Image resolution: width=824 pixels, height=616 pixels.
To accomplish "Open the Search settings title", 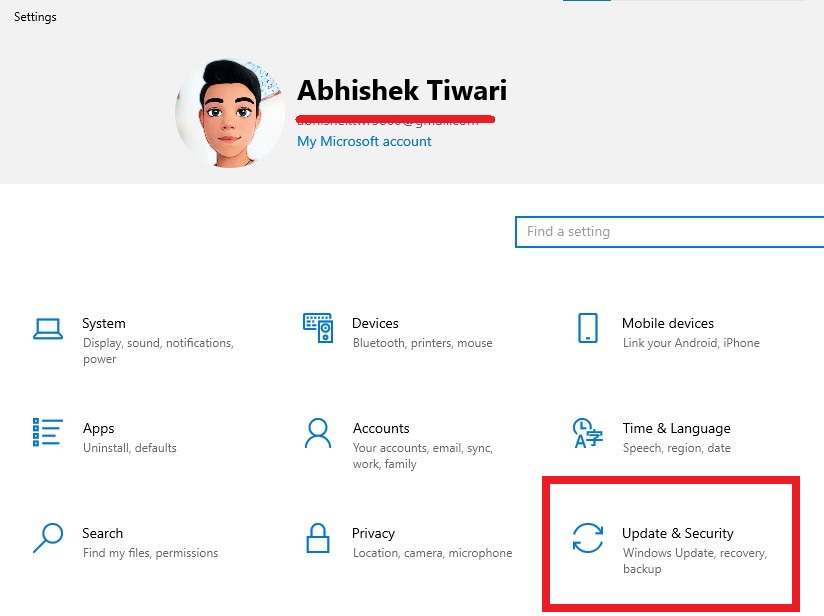I will tap(102, 533).
